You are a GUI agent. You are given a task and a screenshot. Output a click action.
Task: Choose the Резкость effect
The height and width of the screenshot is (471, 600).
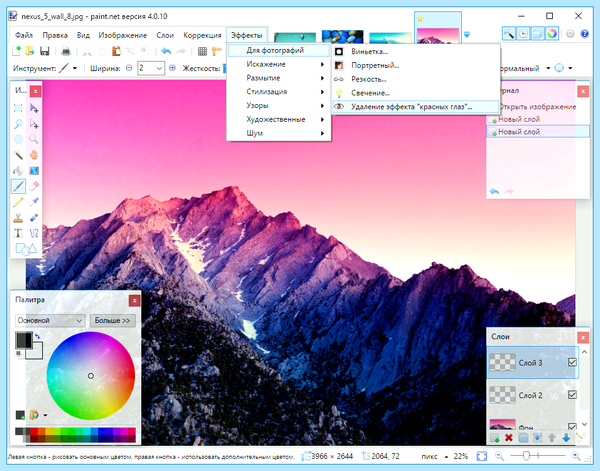(x=416, y=79)
